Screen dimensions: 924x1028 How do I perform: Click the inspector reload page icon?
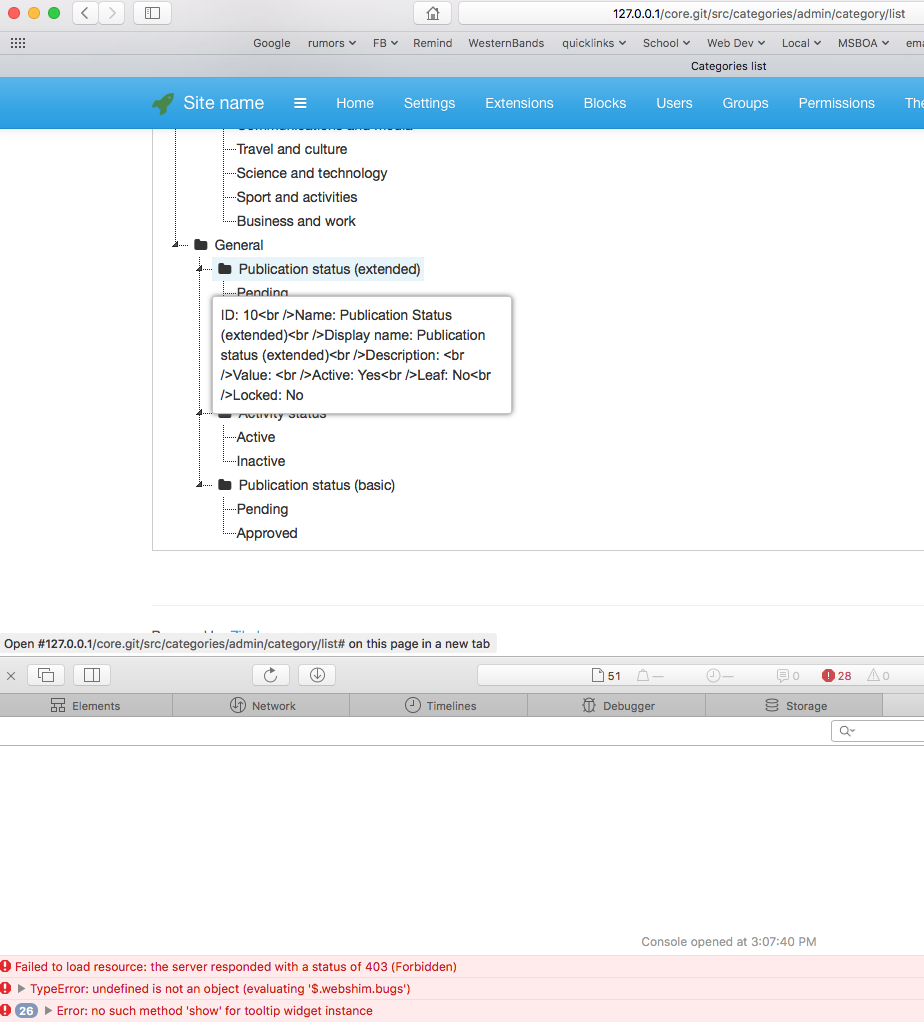[271, 675]
